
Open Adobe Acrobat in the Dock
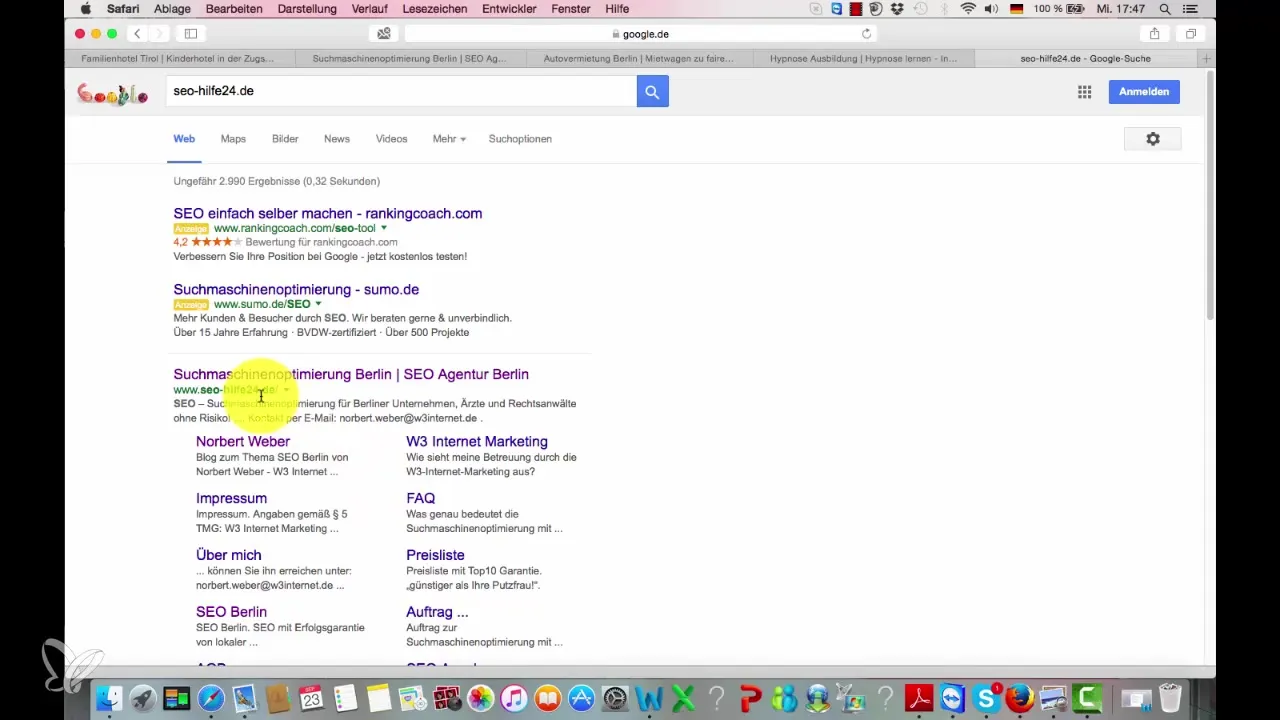pyautogui.click(x=919, y=698)
